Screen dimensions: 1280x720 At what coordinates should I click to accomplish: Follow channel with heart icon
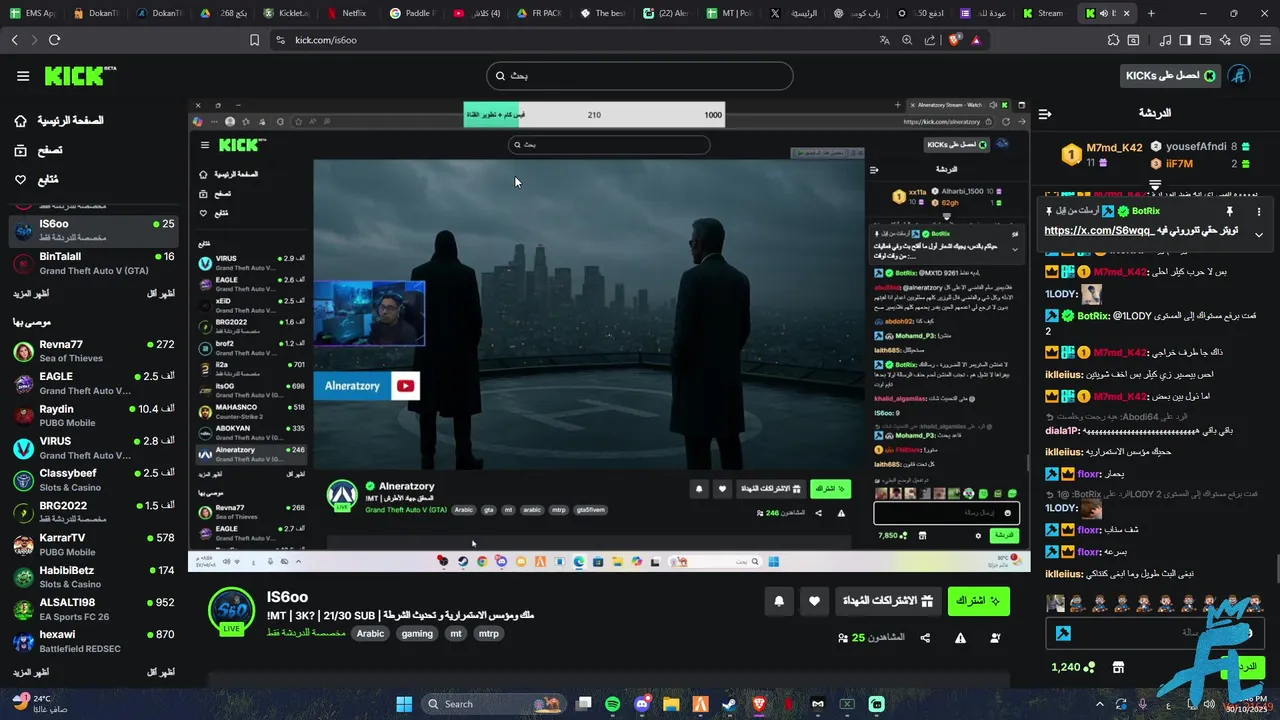pyautogui.click(x=814, y=601)
